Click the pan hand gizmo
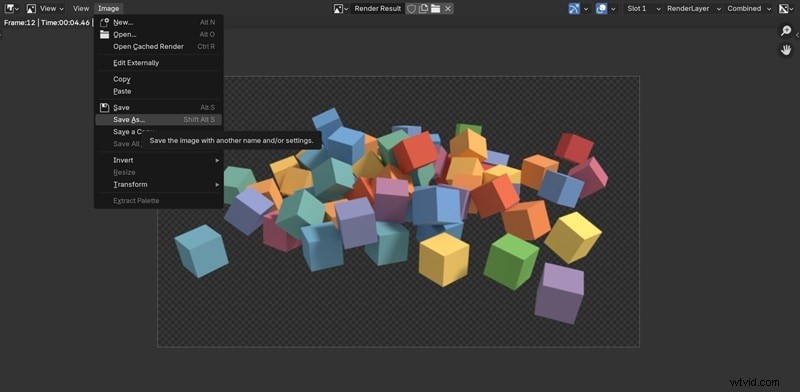Screen dimensions: 800x392 pos(786,50)
